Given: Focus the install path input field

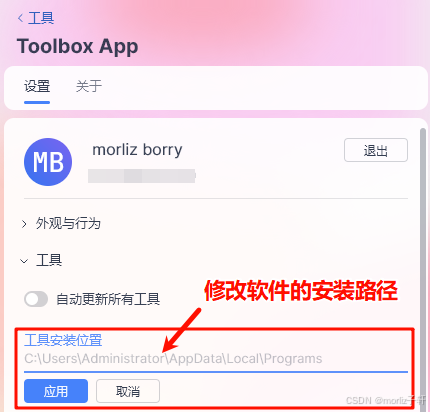Looking at the screenshot, I should click(x=216, y=359).
